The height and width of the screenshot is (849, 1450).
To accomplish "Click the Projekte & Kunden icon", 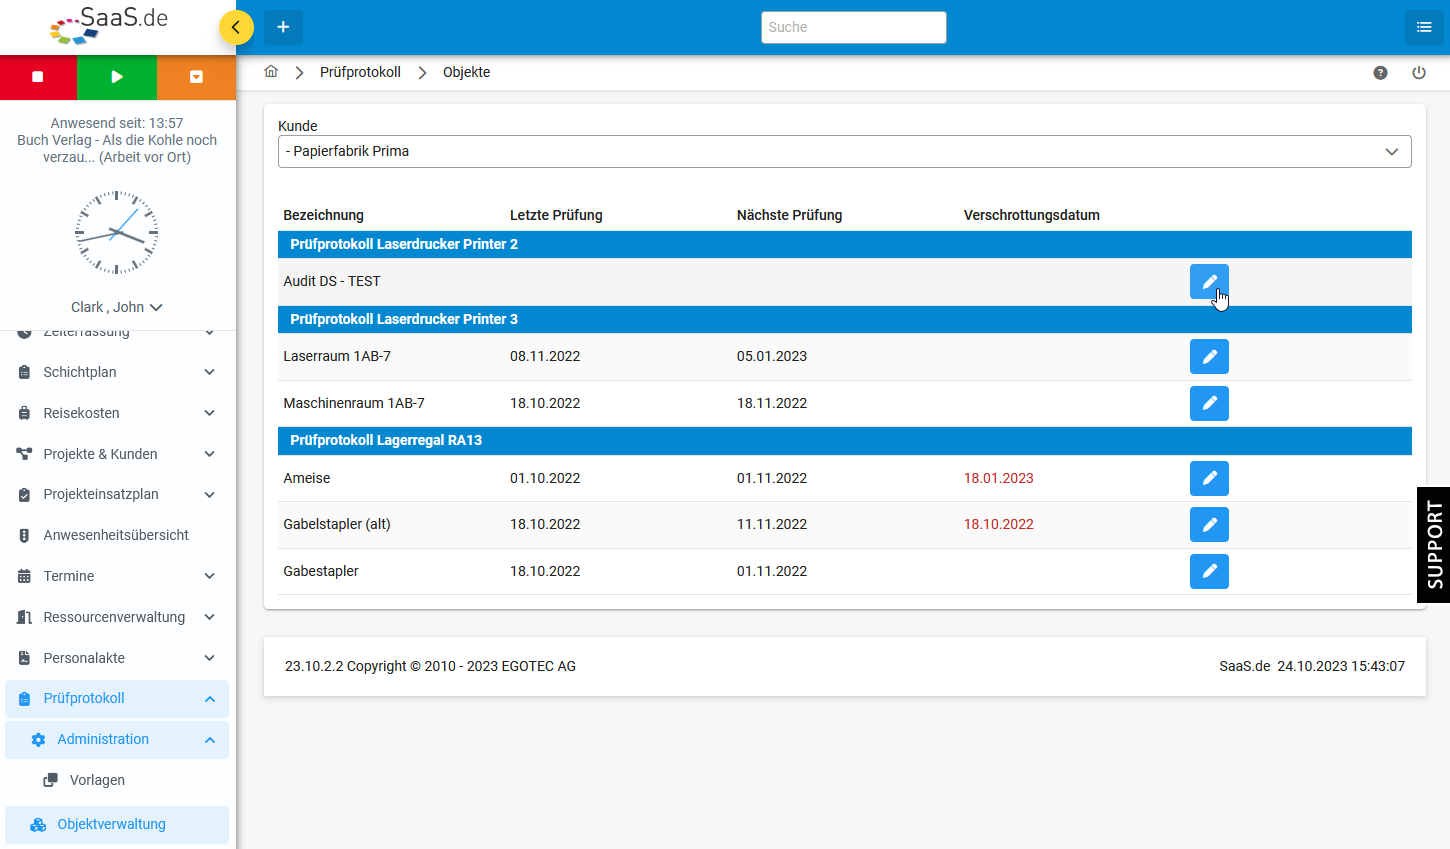I will (24, 454).
